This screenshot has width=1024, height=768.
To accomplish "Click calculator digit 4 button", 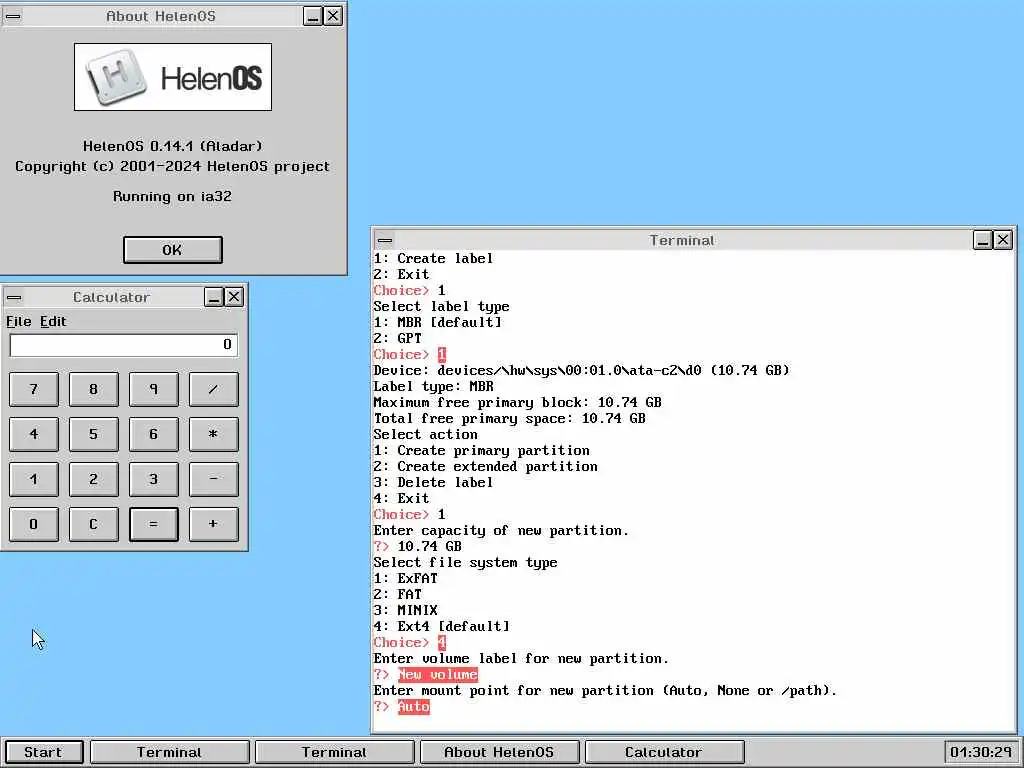I will (x=34, y=434).
